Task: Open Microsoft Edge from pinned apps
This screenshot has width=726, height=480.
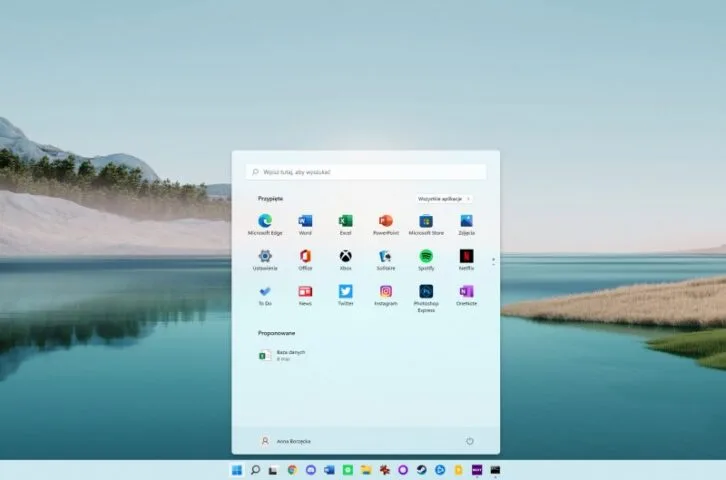Action: point(265,224)
